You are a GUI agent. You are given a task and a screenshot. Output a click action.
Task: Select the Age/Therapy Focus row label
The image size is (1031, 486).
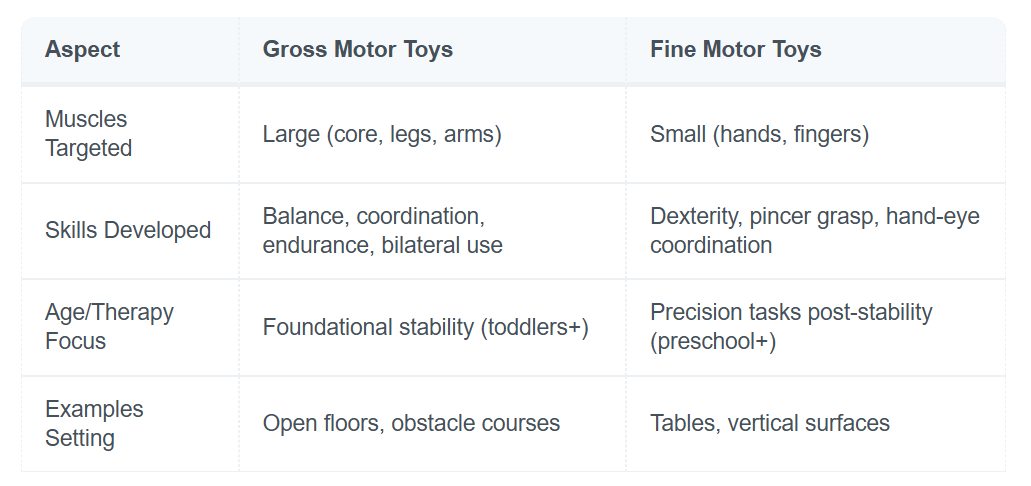(109, 327)
